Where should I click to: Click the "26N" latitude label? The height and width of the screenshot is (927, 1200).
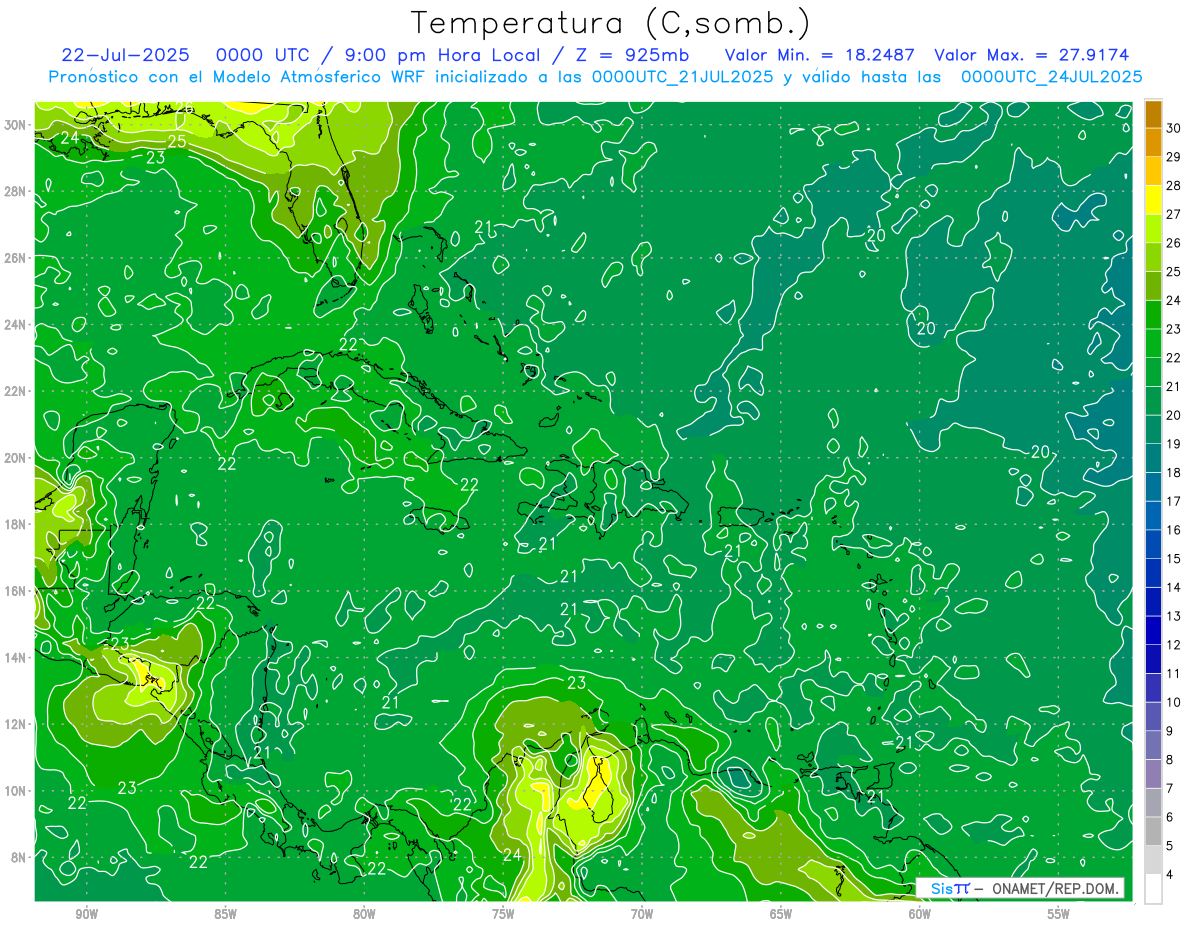(16, 258)
